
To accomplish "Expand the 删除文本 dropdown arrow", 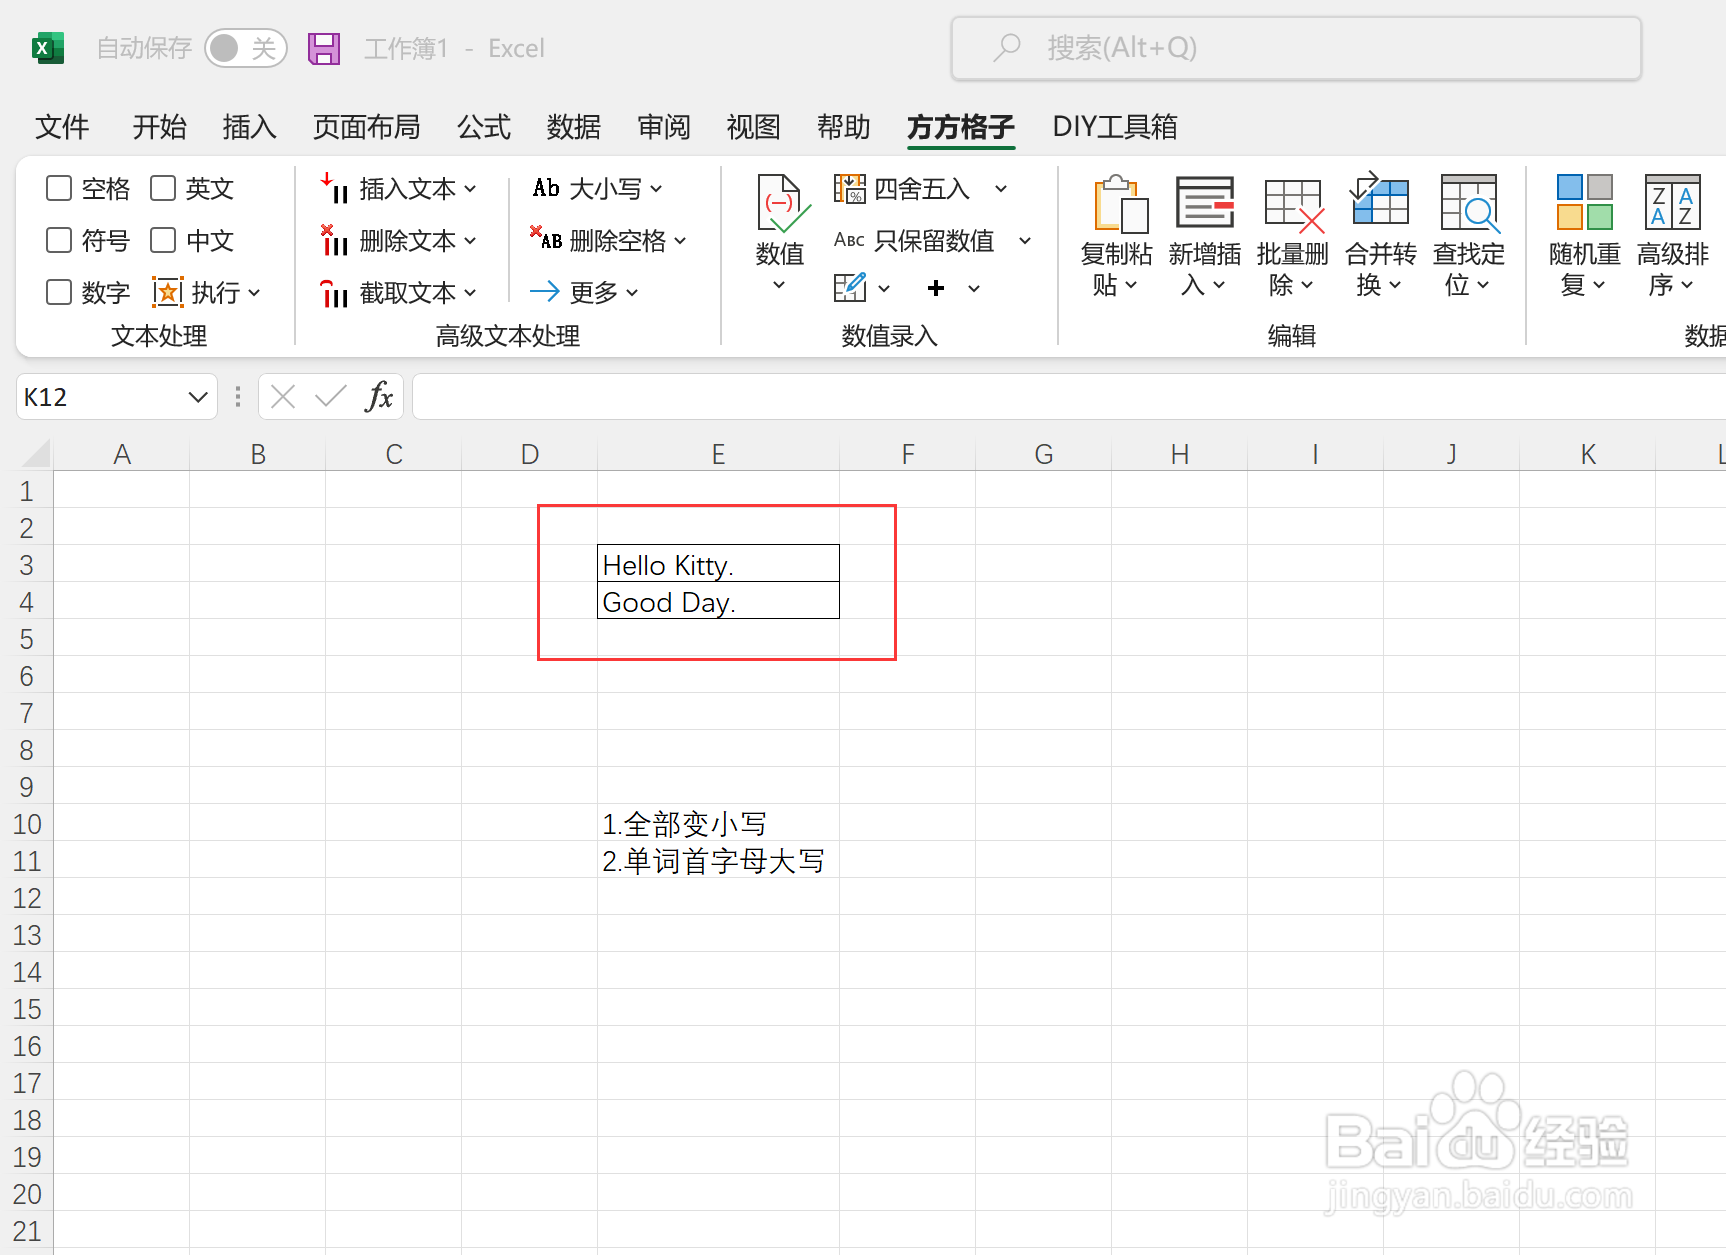I will click(470, 240).
